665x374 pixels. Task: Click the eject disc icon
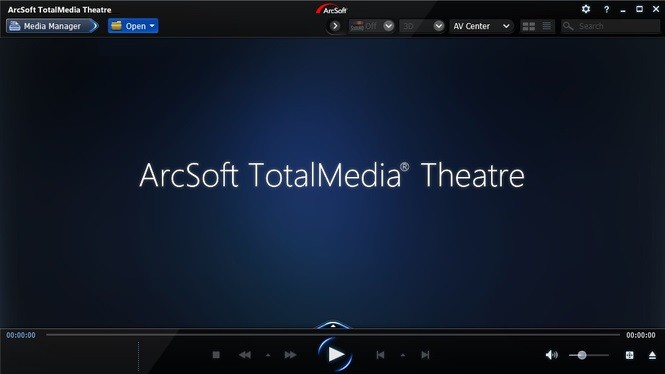coord(652,355)
